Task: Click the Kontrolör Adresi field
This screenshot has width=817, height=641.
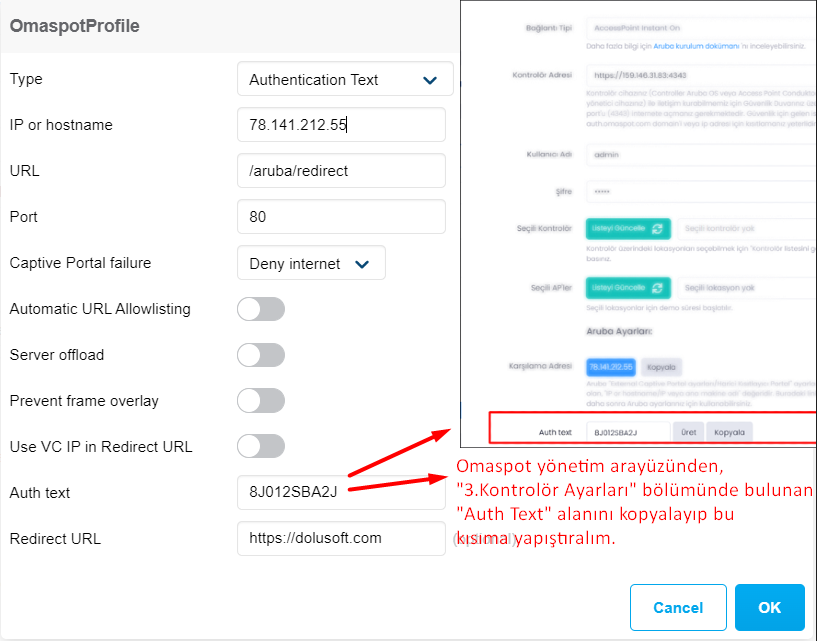Action: point(700,75)
